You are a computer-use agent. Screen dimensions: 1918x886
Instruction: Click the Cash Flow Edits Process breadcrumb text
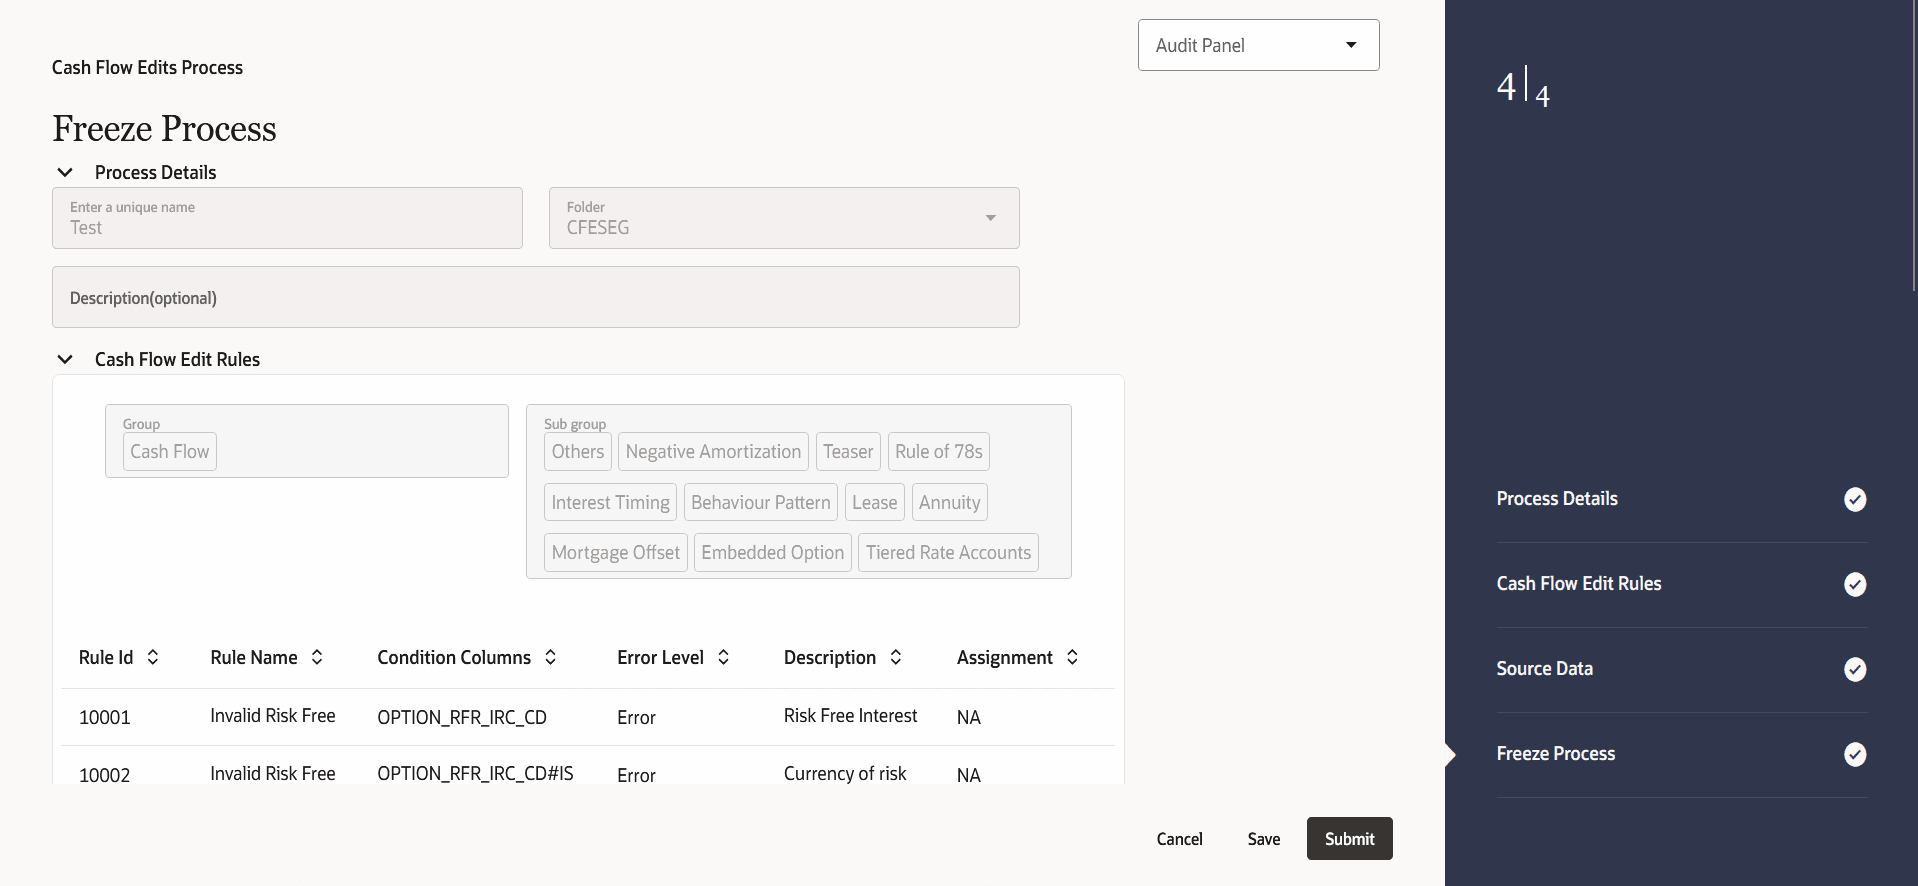click(147, 67)
